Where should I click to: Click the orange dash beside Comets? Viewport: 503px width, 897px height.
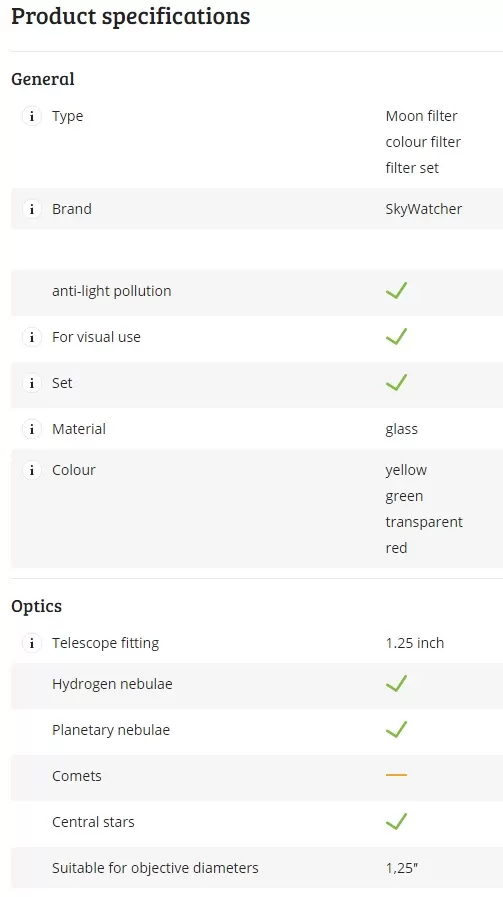point(396,775)
